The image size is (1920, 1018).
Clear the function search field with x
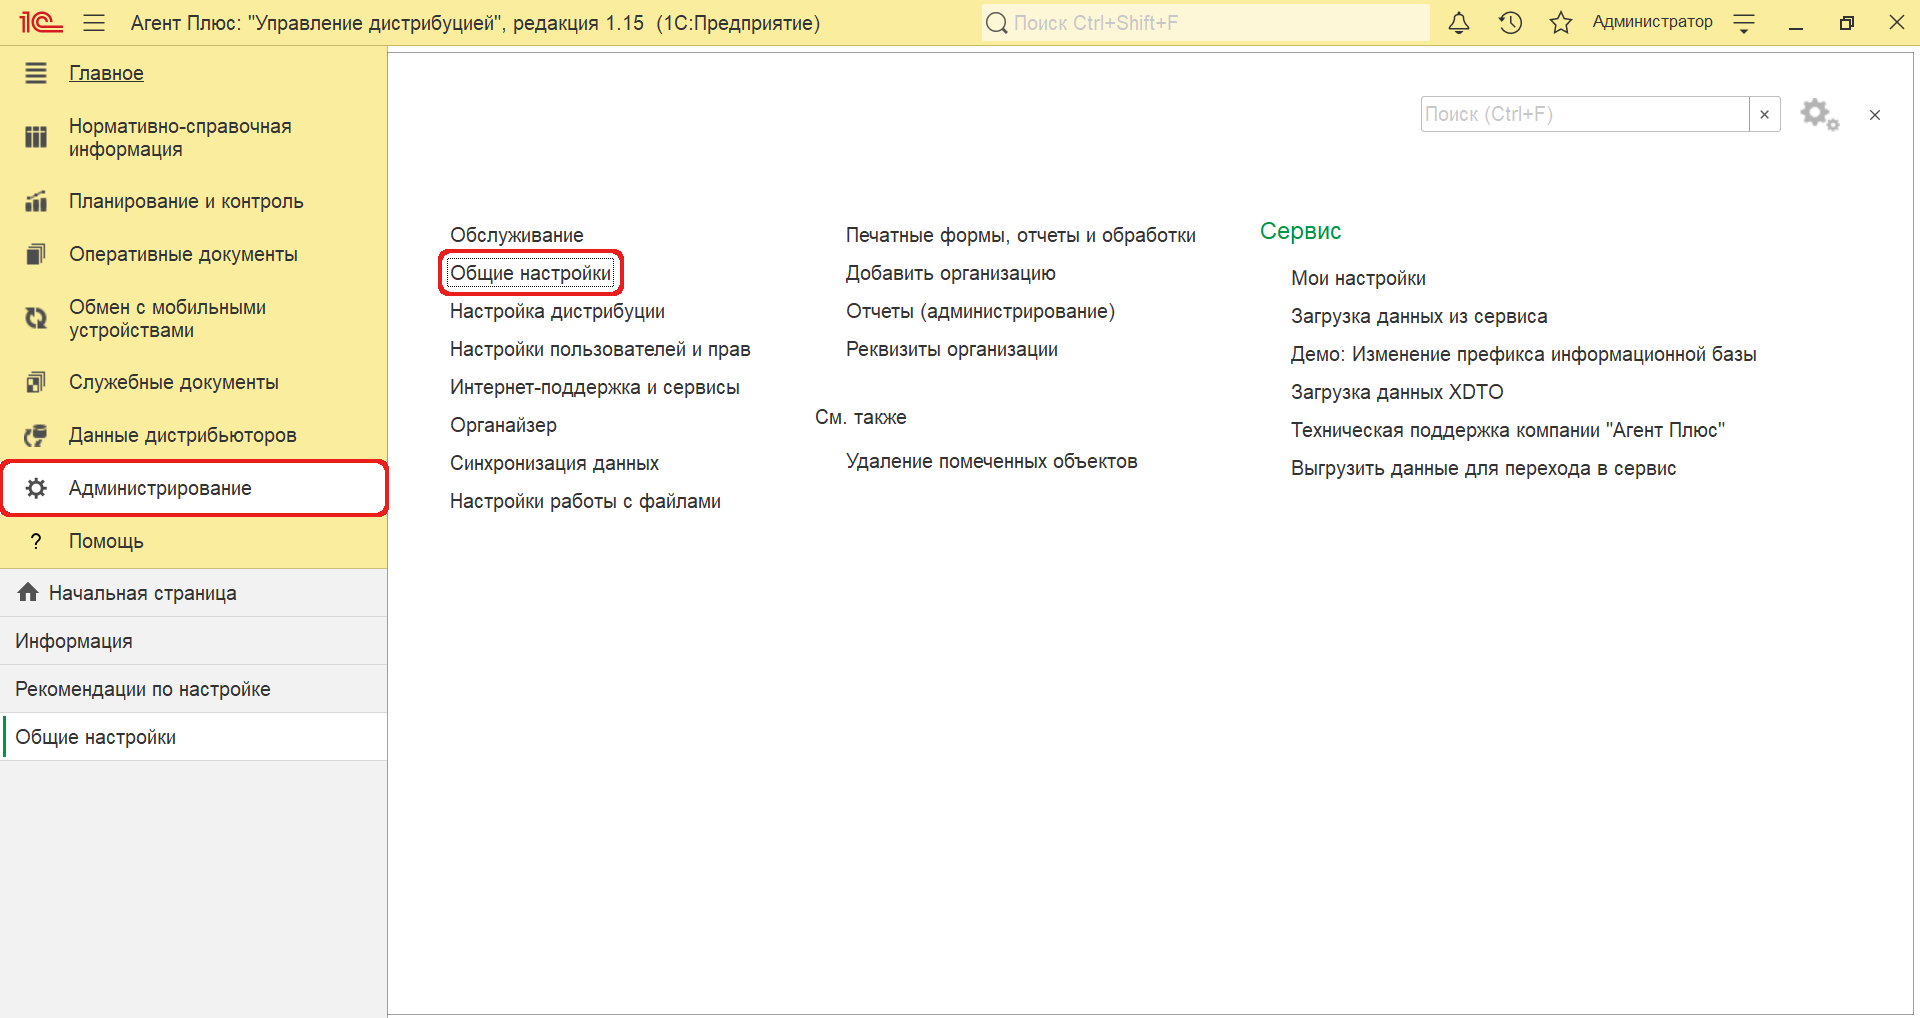[x=1765, y=114]
